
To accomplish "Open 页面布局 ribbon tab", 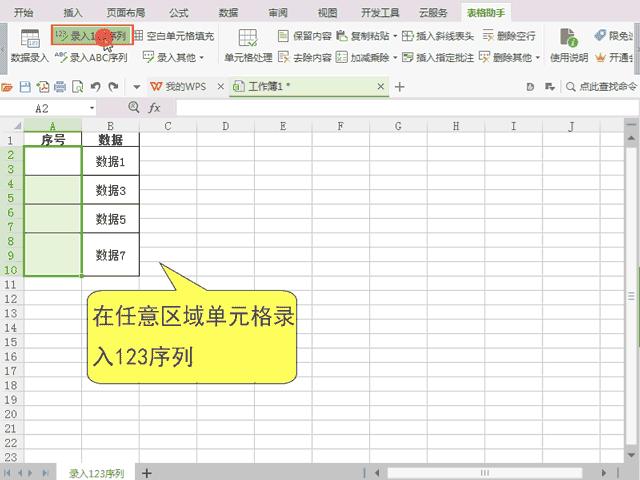I will [x=126, y=13].
